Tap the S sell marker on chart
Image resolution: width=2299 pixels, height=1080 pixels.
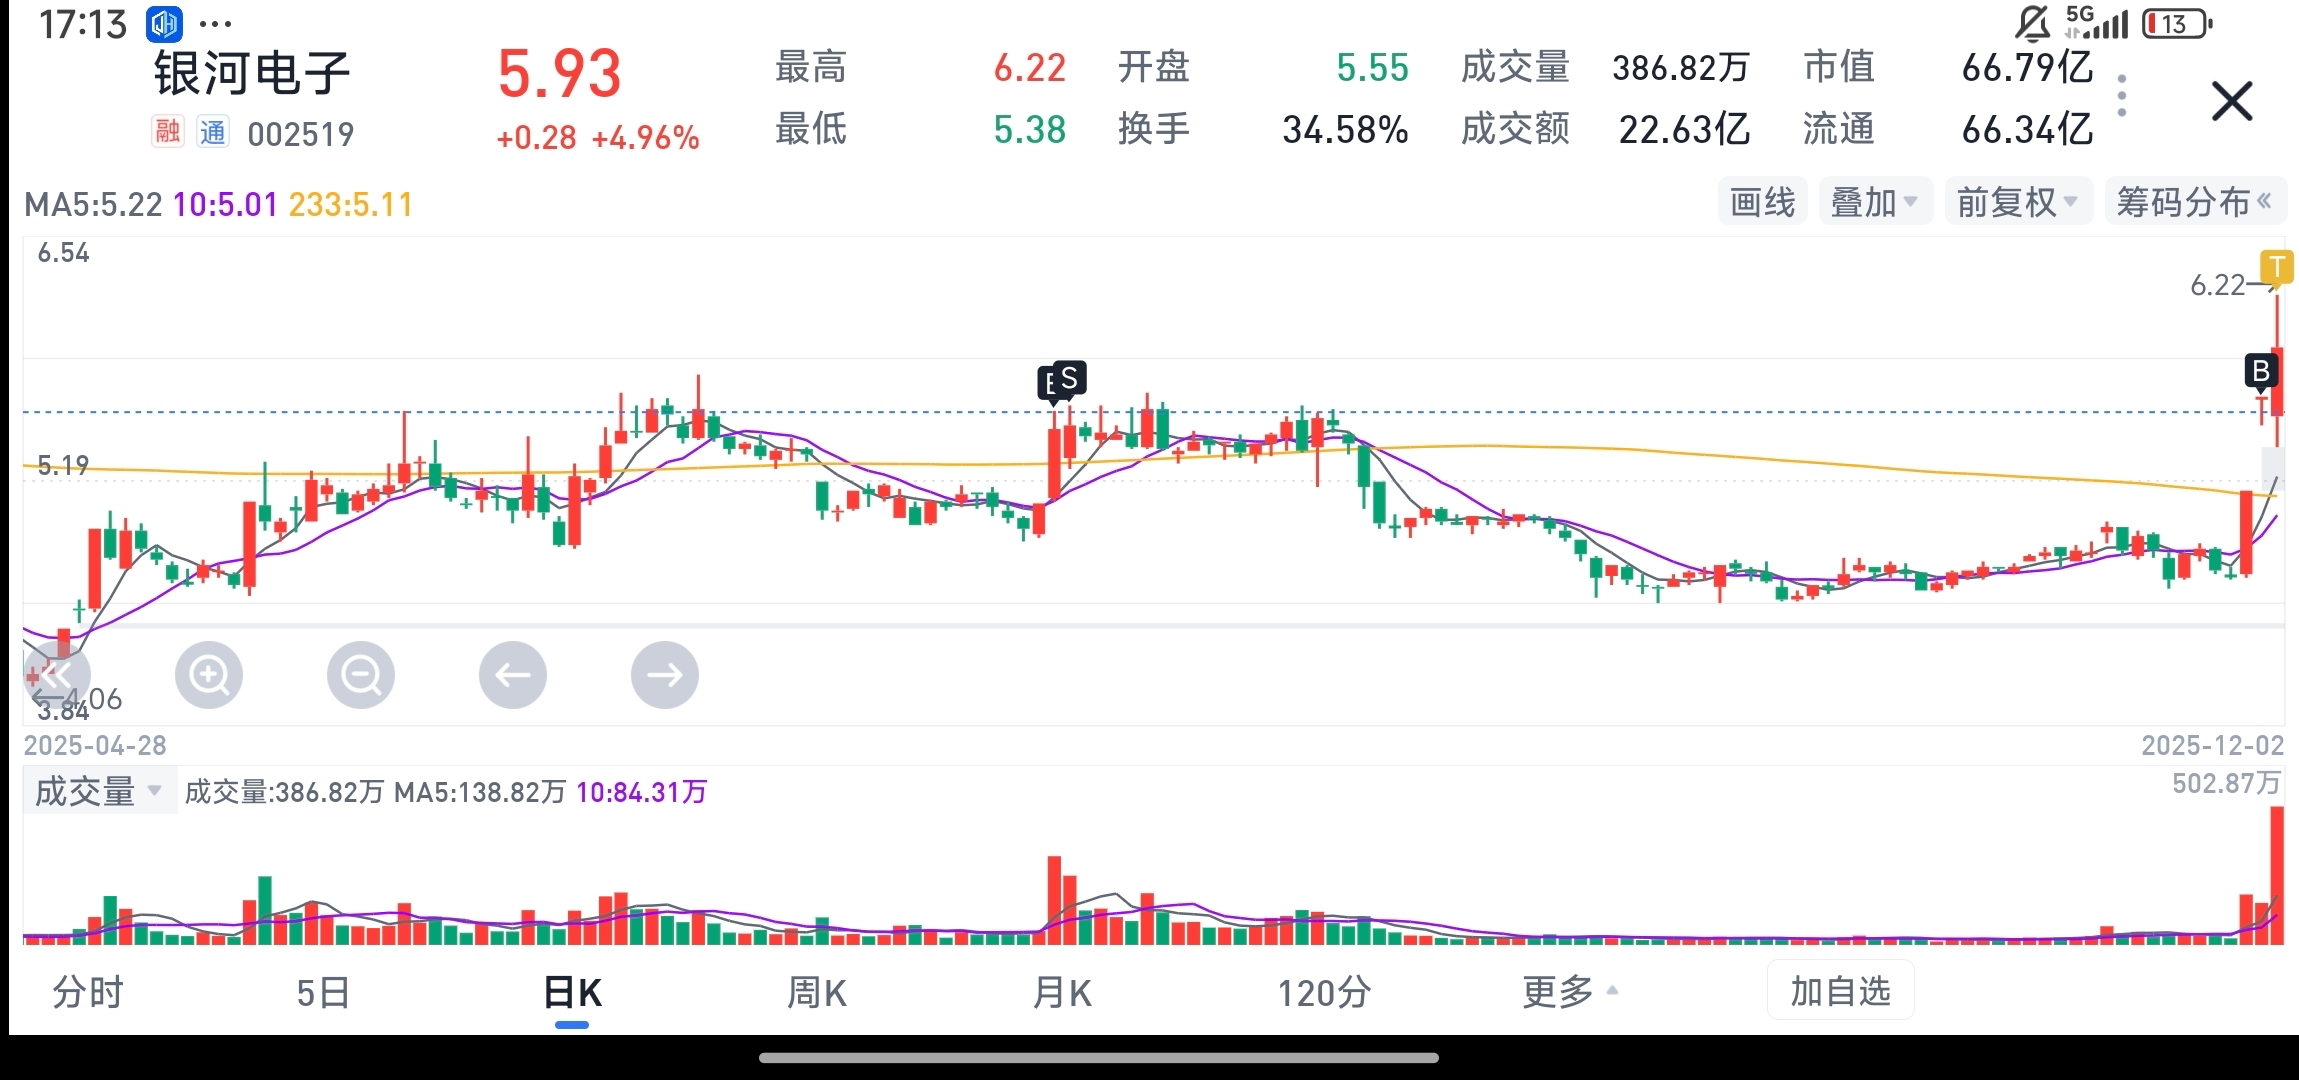[1070, 379]
